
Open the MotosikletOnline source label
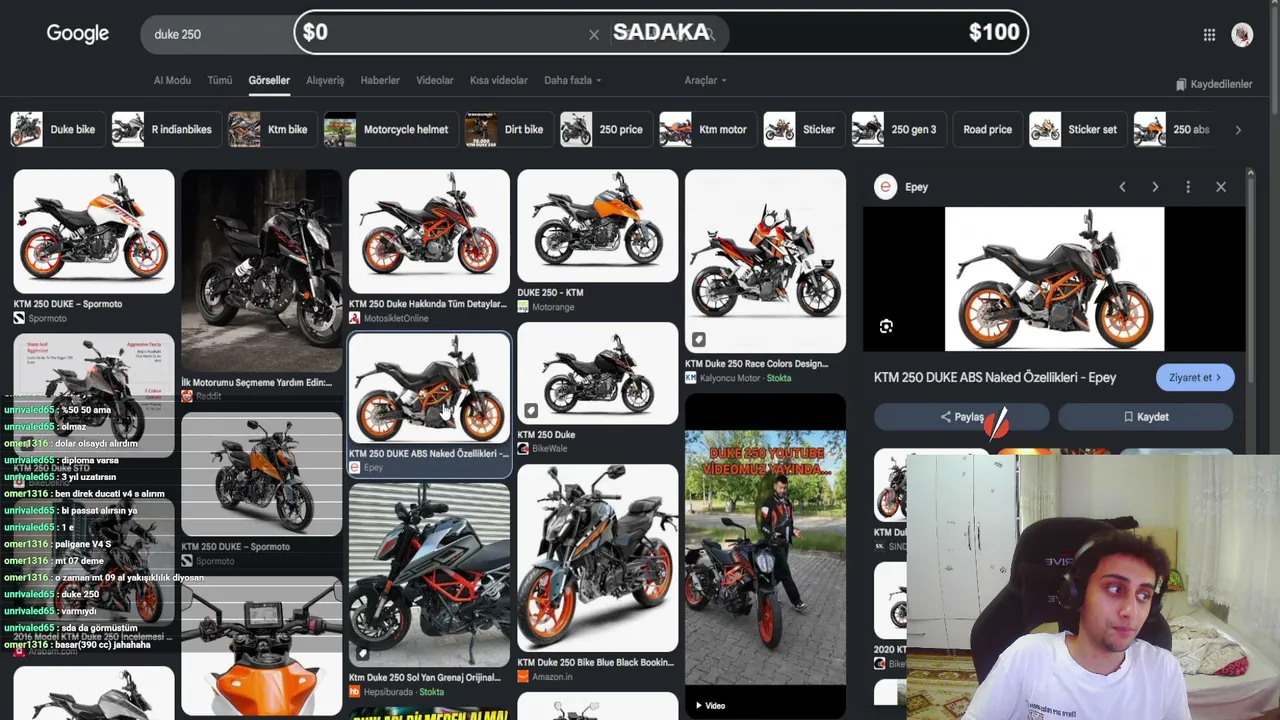[x=389, y=318]
